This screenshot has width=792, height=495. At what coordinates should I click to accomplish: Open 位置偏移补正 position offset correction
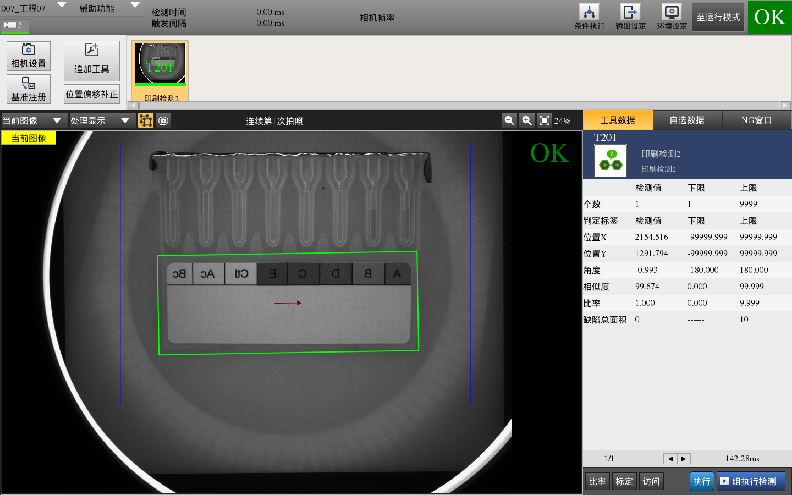click(91, 94)
